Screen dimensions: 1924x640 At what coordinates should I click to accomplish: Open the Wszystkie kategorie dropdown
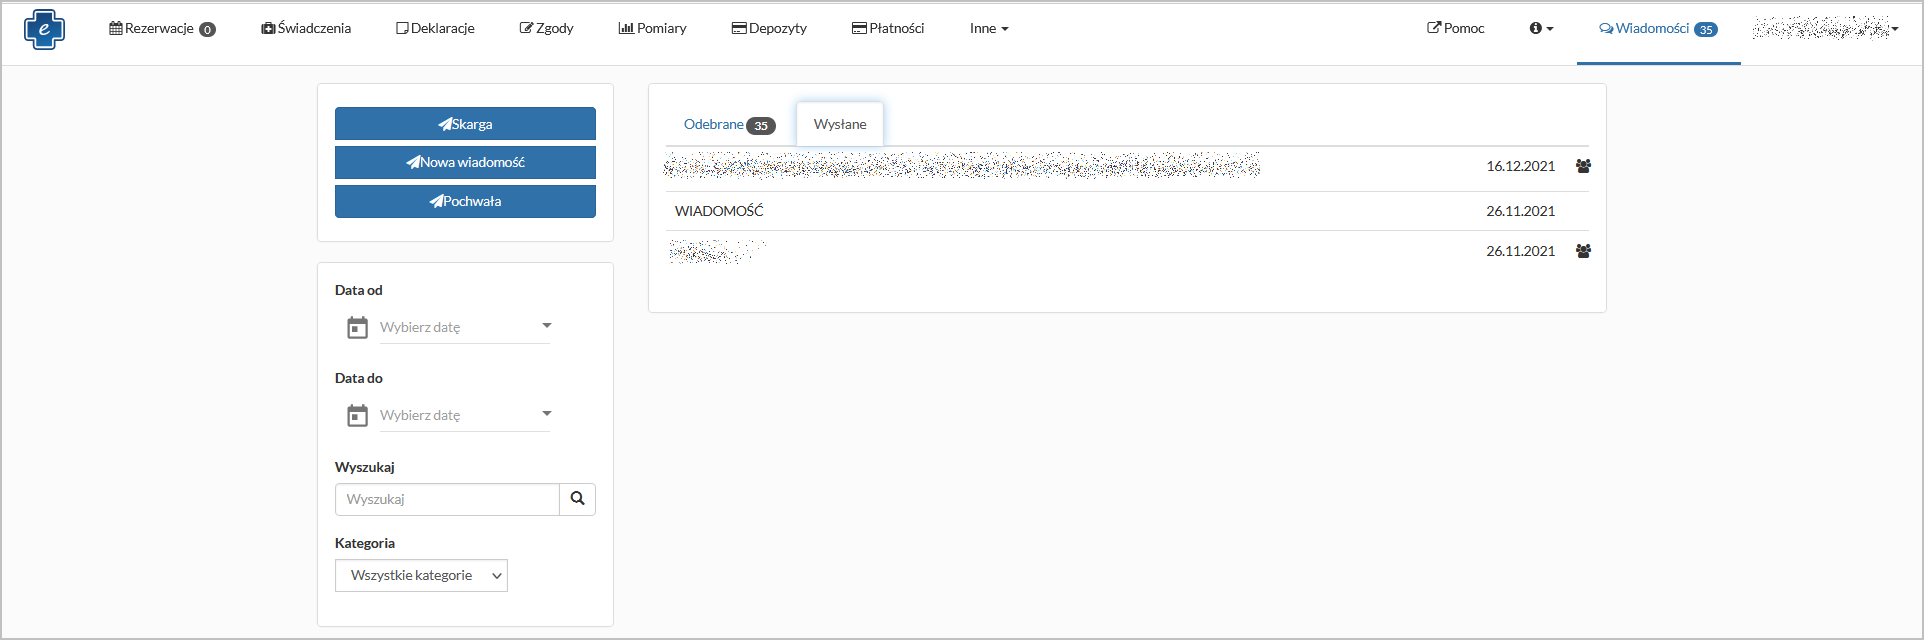(x=421, y=575)
